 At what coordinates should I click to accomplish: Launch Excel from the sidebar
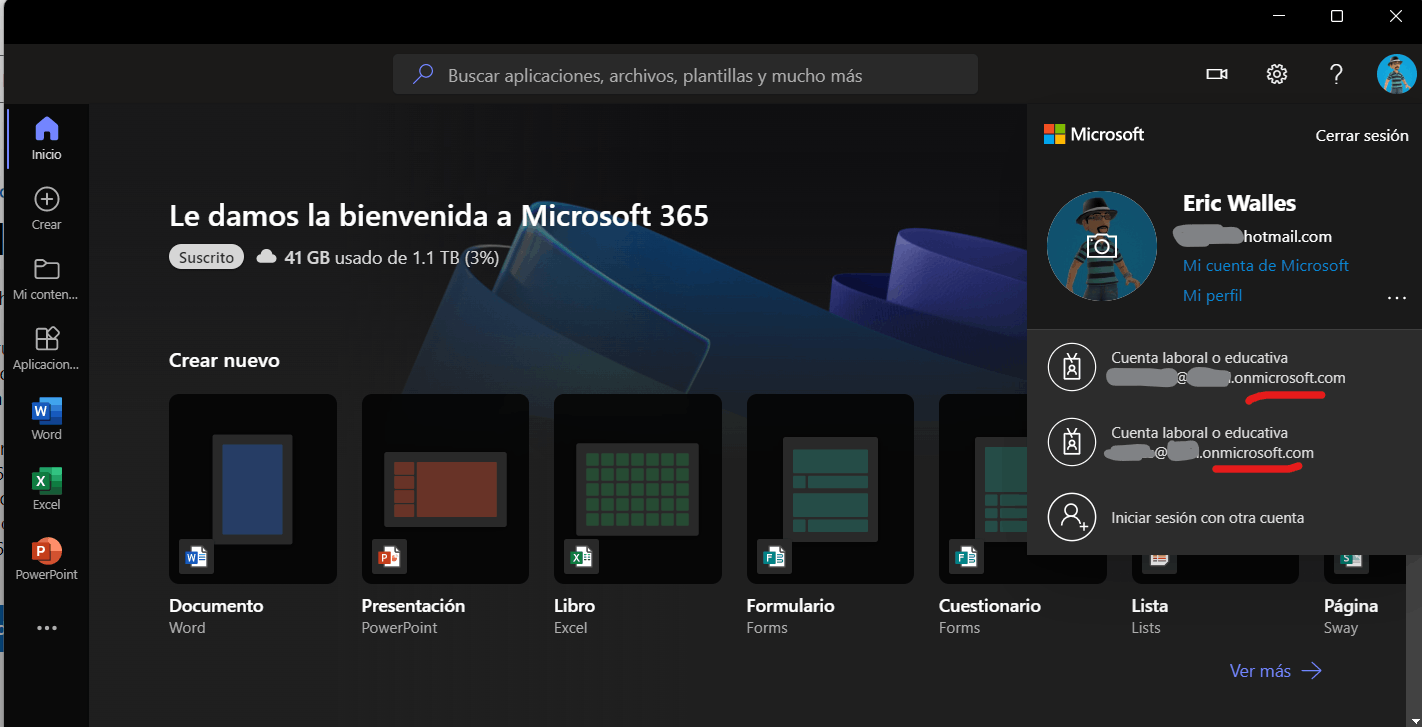click(x=46, y=489)
